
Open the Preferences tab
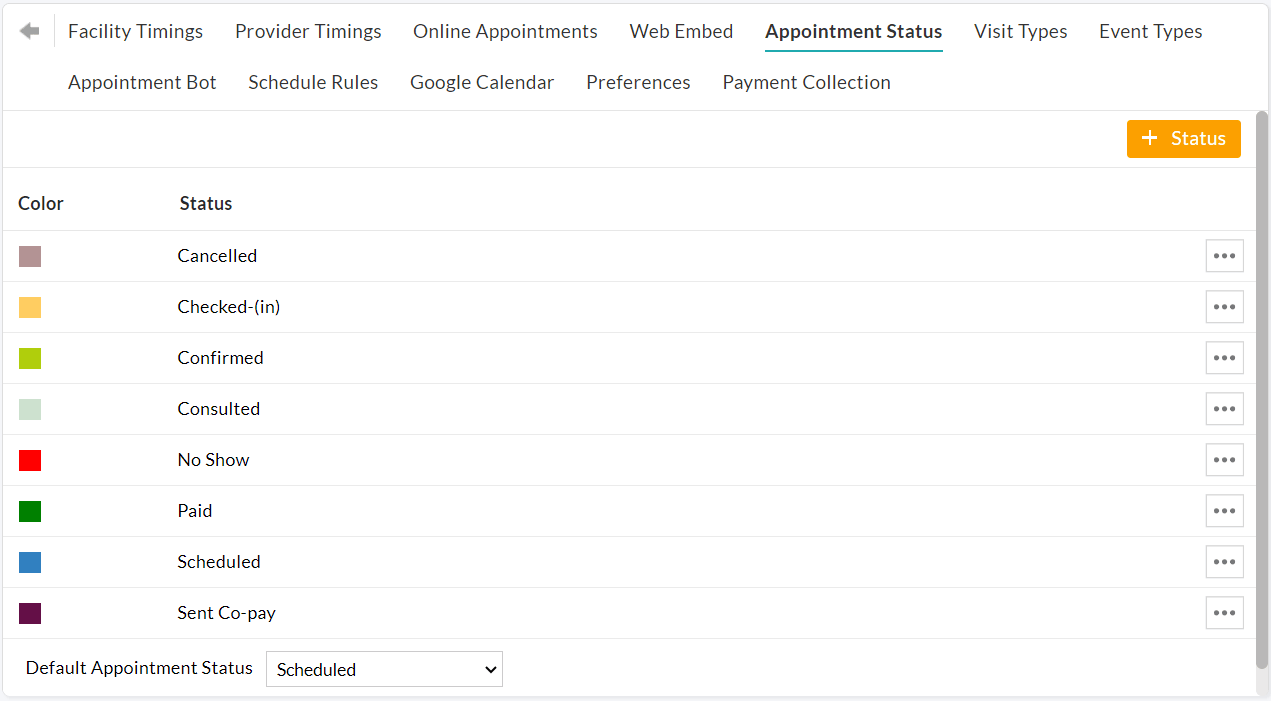pos(638,82)
